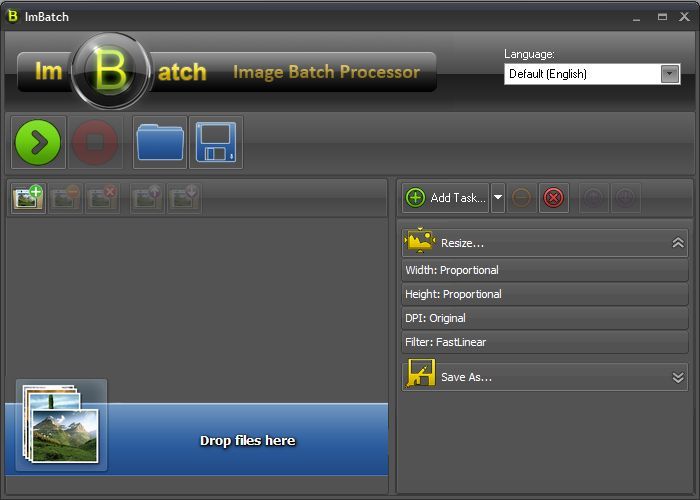Click the move task down arrow icon
Screen dimensions: 700x500
pos(624,198)
